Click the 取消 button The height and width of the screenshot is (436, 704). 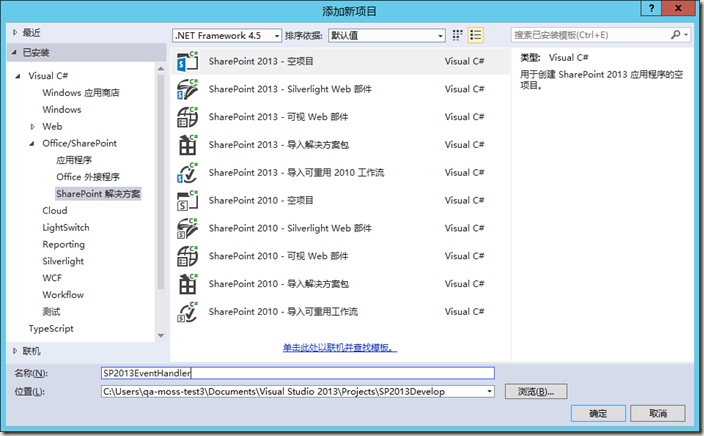pyautogui.click(x=658, y=414)
